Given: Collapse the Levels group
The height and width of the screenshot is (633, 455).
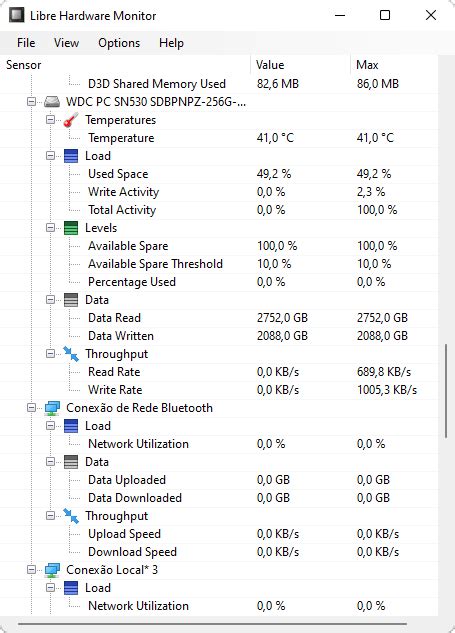Looking at the screenshot, I should (x=50, y=228).
